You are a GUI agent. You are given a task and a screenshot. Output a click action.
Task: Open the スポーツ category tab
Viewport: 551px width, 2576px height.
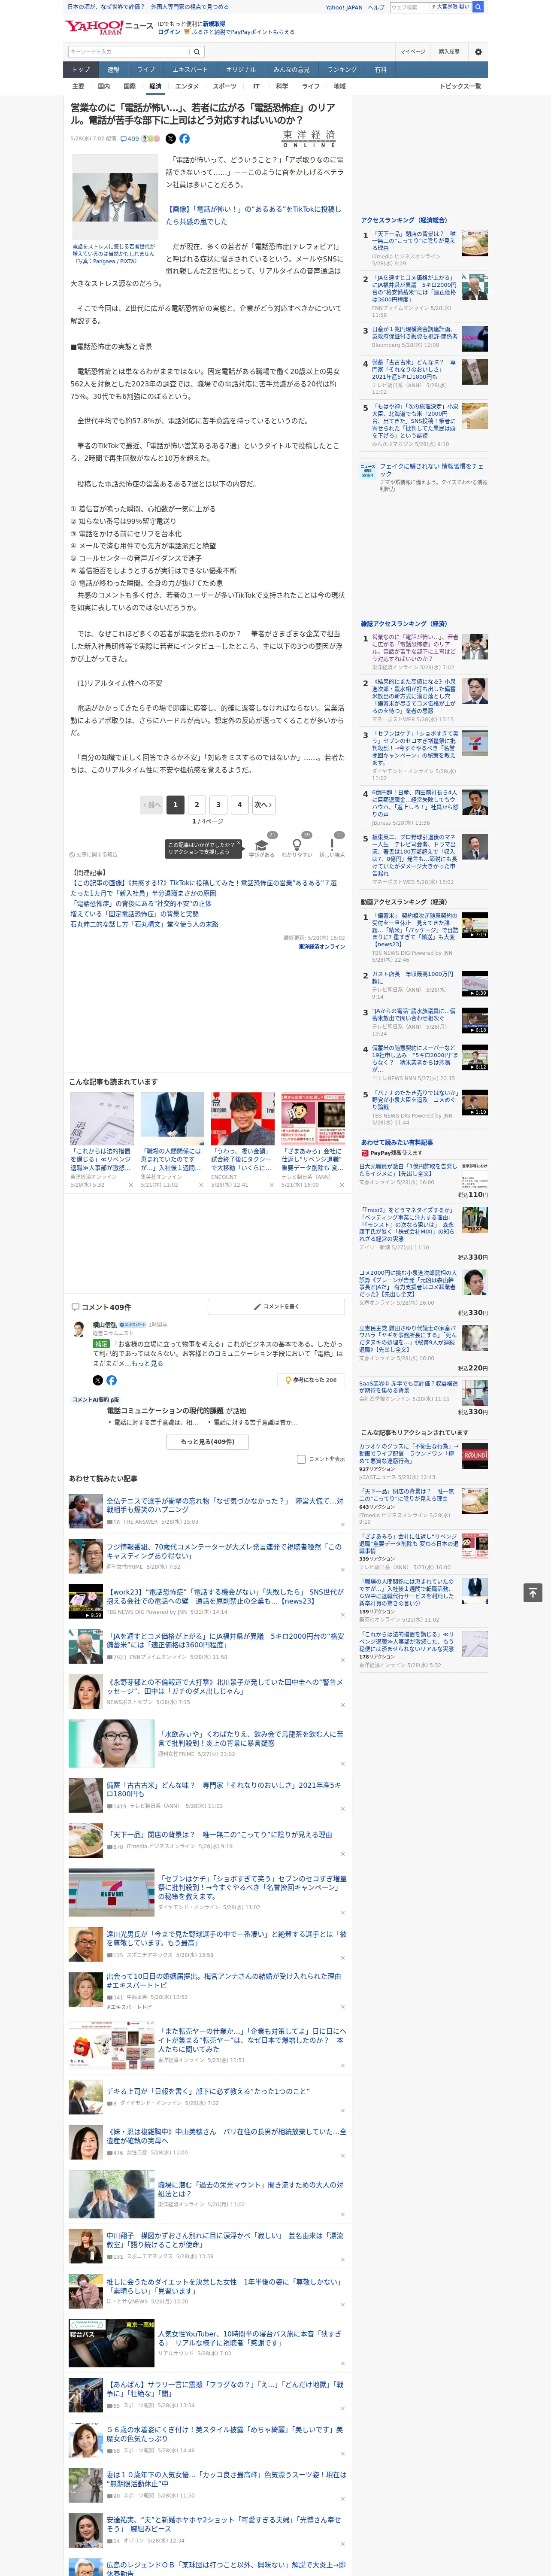(225, 86)
